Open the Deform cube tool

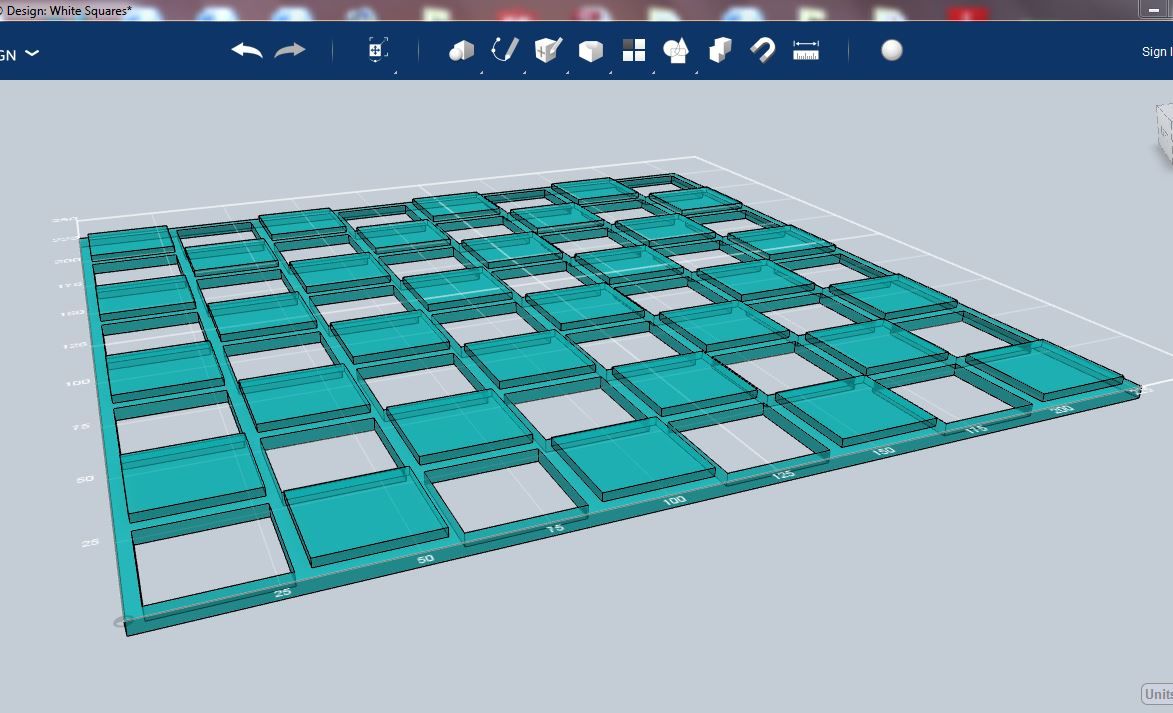590,49
